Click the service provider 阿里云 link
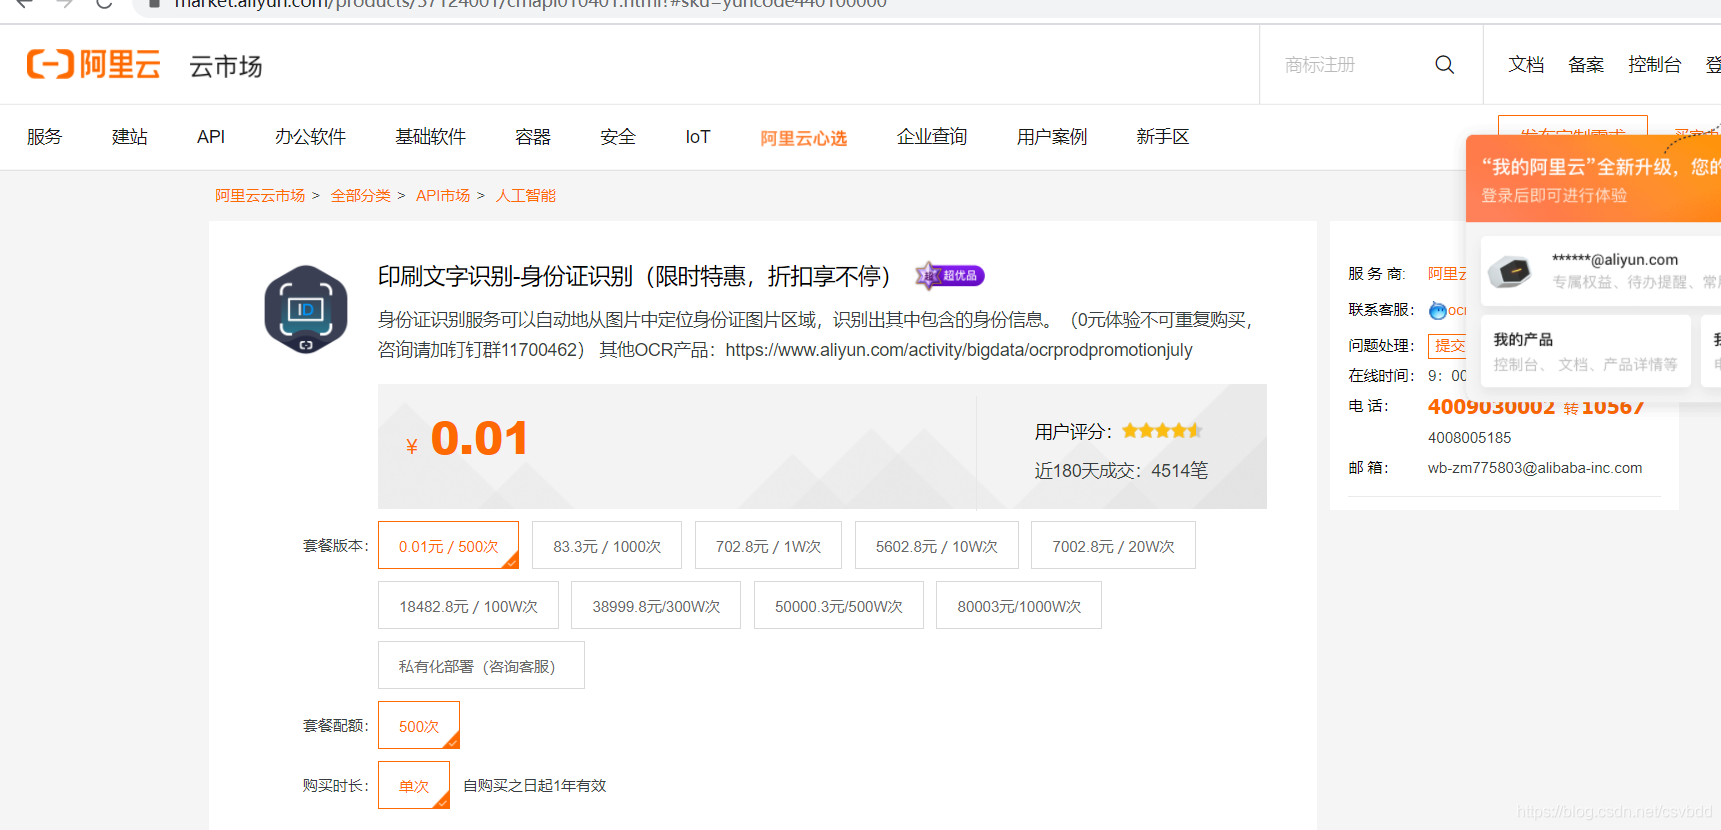1721x830 pixels. [x=1447, y=274]
